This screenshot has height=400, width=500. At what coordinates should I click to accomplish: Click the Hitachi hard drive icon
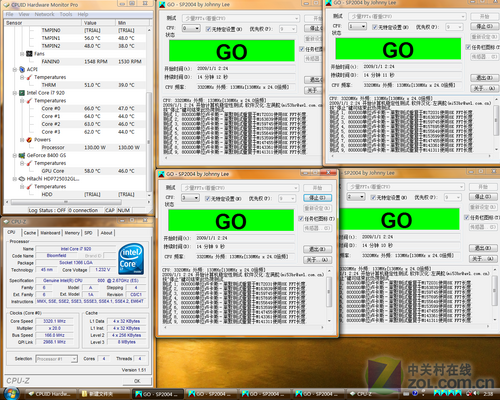[x=22, y=179]
